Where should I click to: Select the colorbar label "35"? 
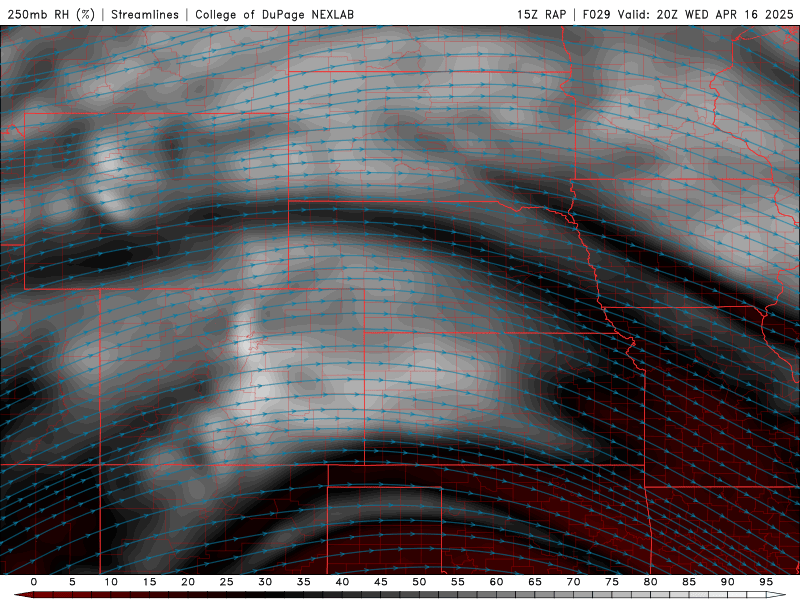click(304, 582)
